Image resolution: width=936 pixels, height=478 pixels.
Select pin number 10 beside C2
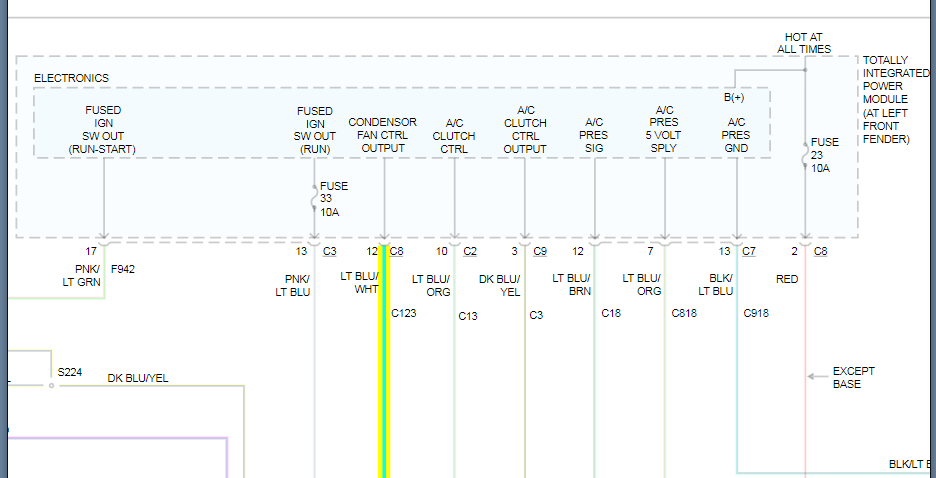441,252
